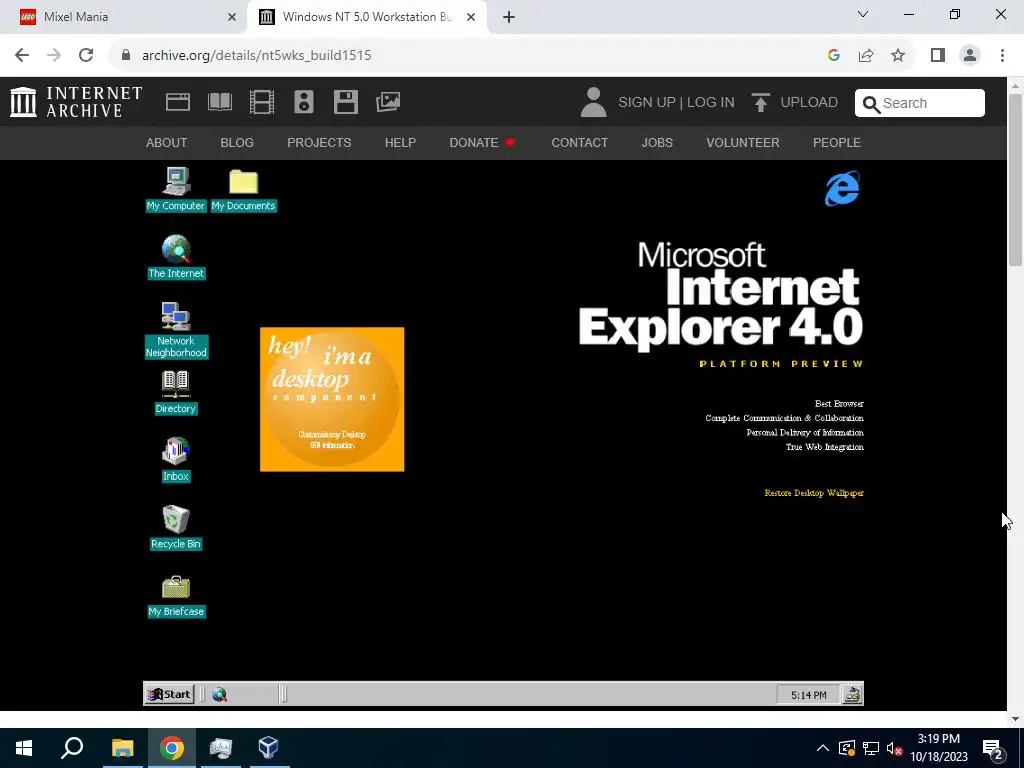Click the Internet Explorer 'e' logo
This screenshot has height=768, width=1024.
[x=842, y=189]
